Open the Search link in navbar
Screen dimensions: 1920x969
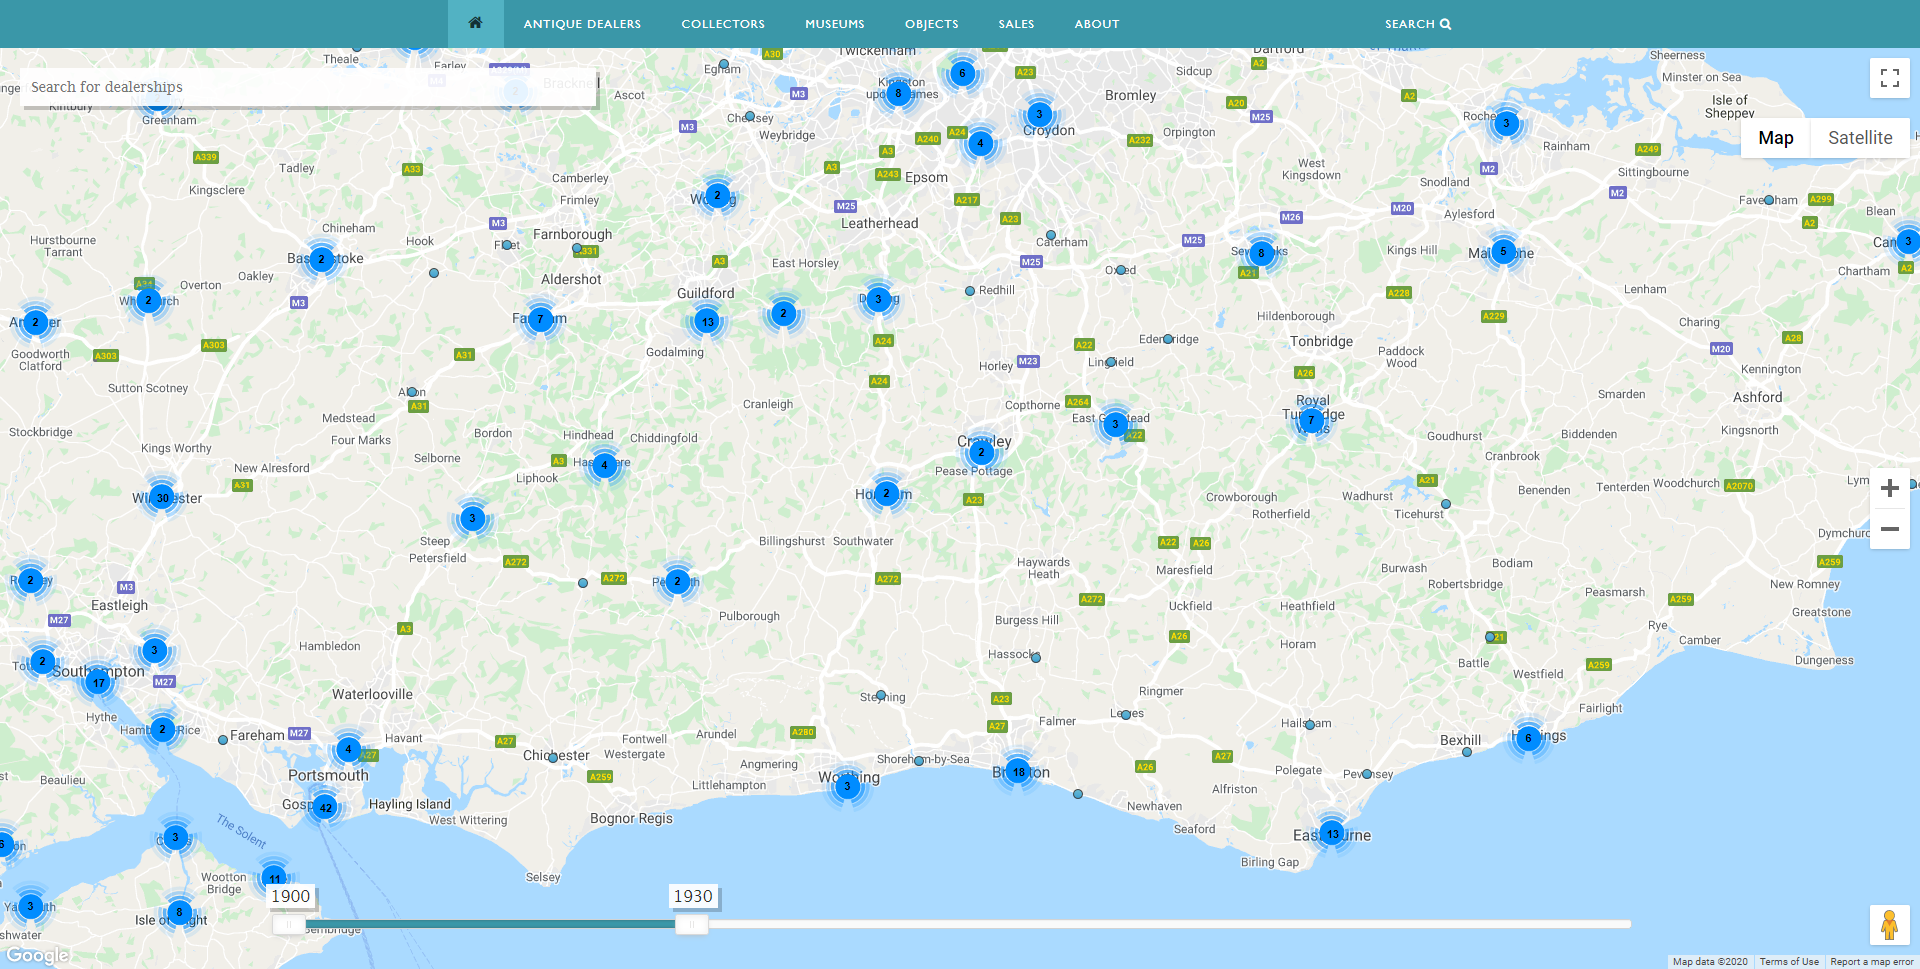1417,24
